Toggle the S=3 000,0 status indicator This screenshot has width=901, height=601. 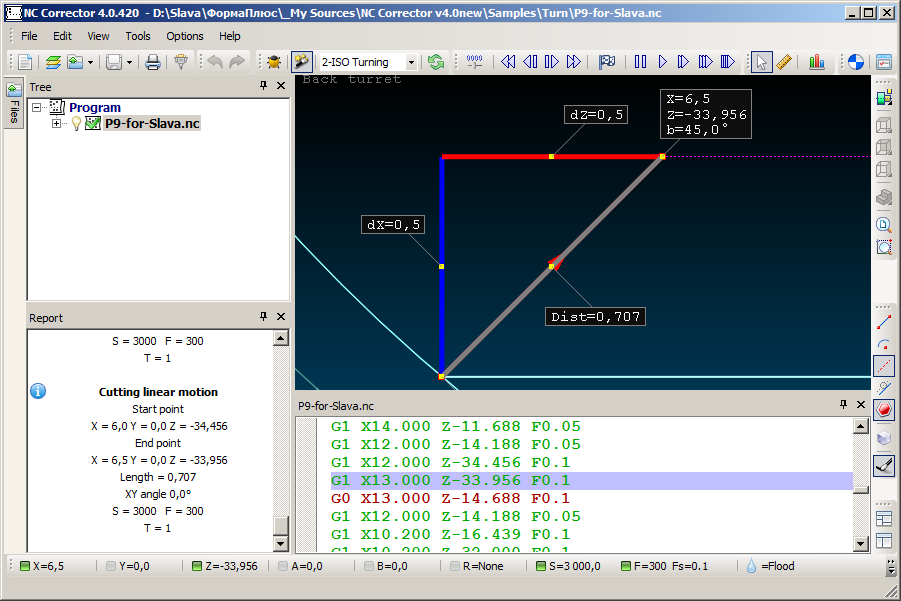click(x=568, y=566)
